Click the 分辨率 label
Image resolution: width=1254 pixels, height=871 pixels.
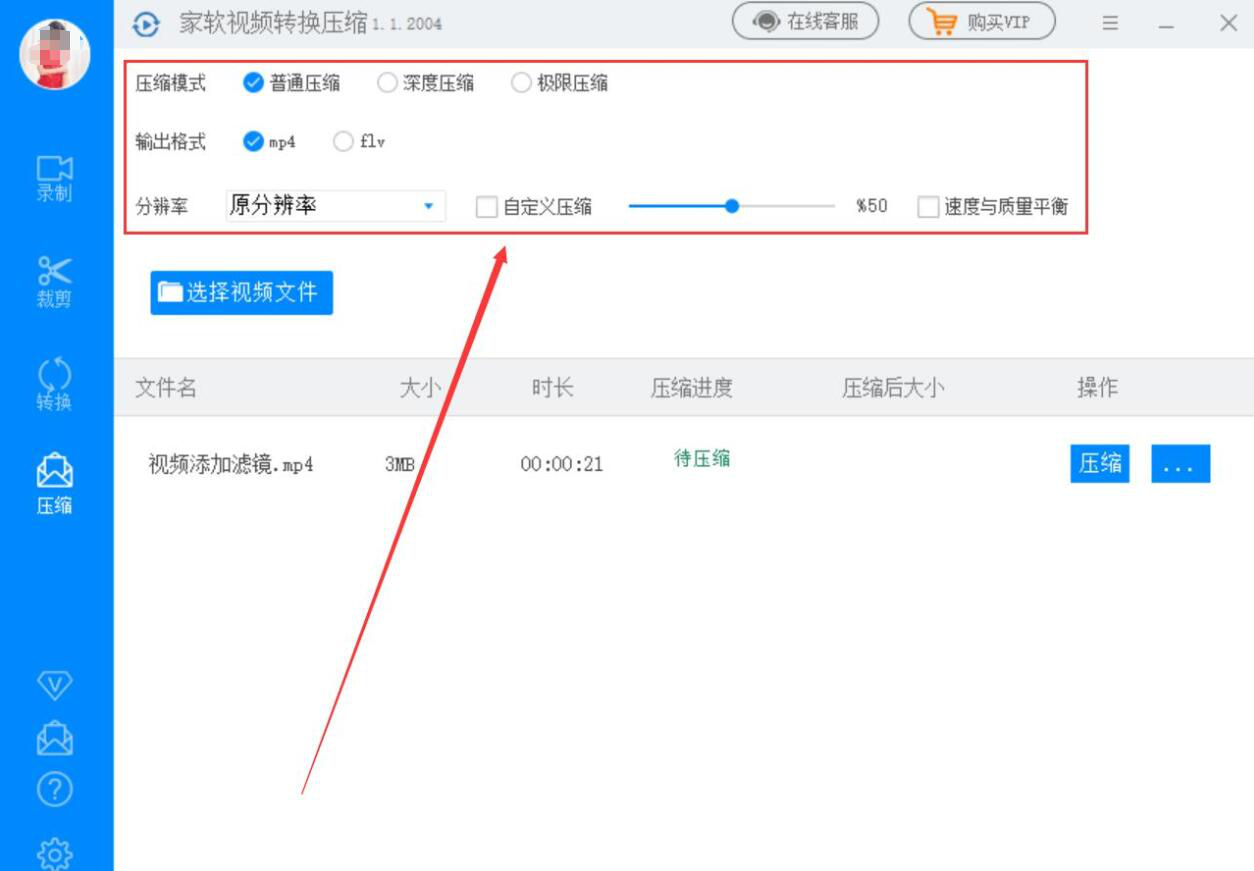(162, 208)
